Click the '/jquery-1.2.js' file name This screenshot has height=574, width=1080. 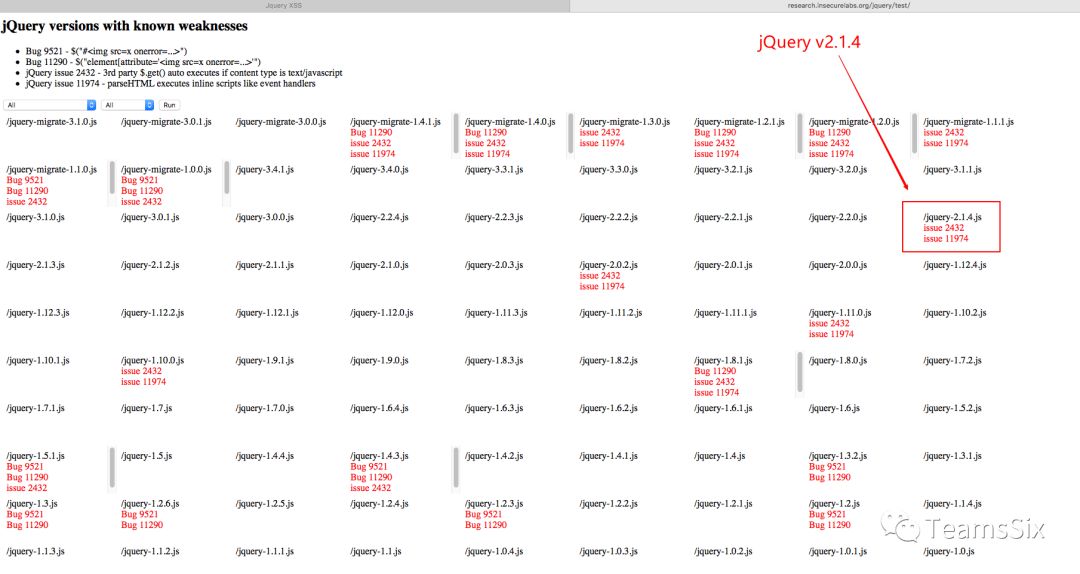(834, 504)
